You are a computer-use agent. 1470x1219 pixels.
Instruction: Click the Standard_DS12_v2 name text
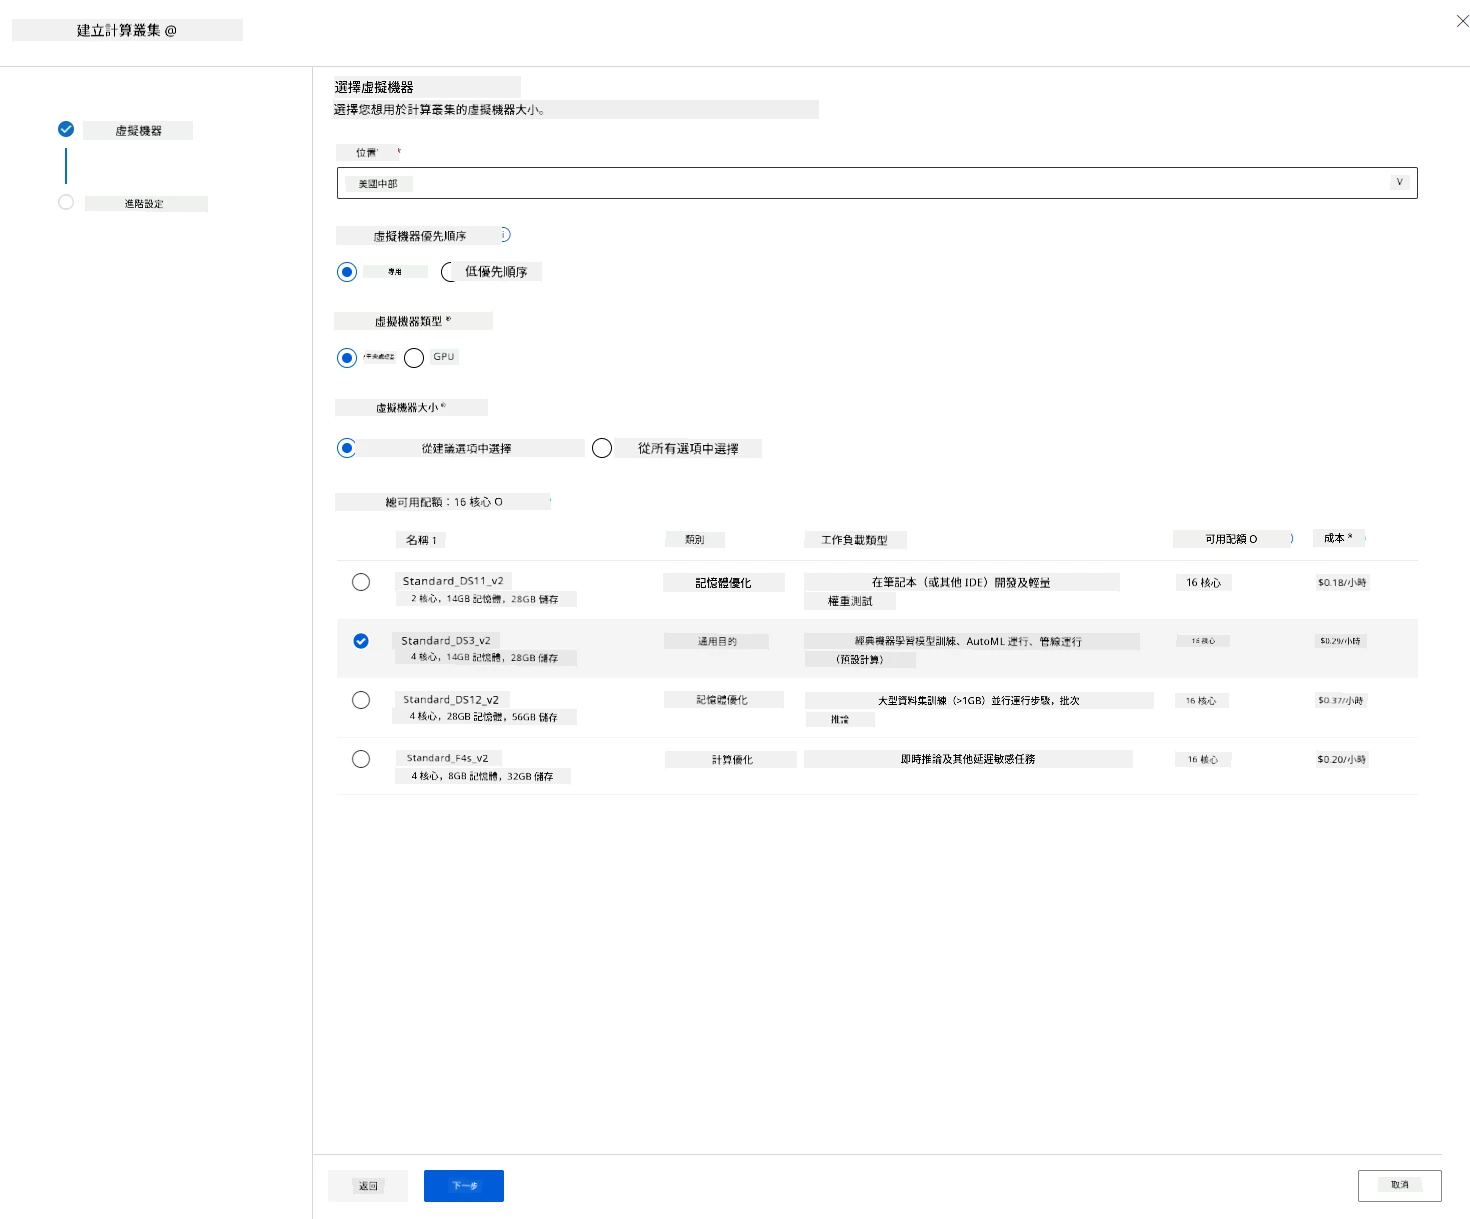(451, 700)
